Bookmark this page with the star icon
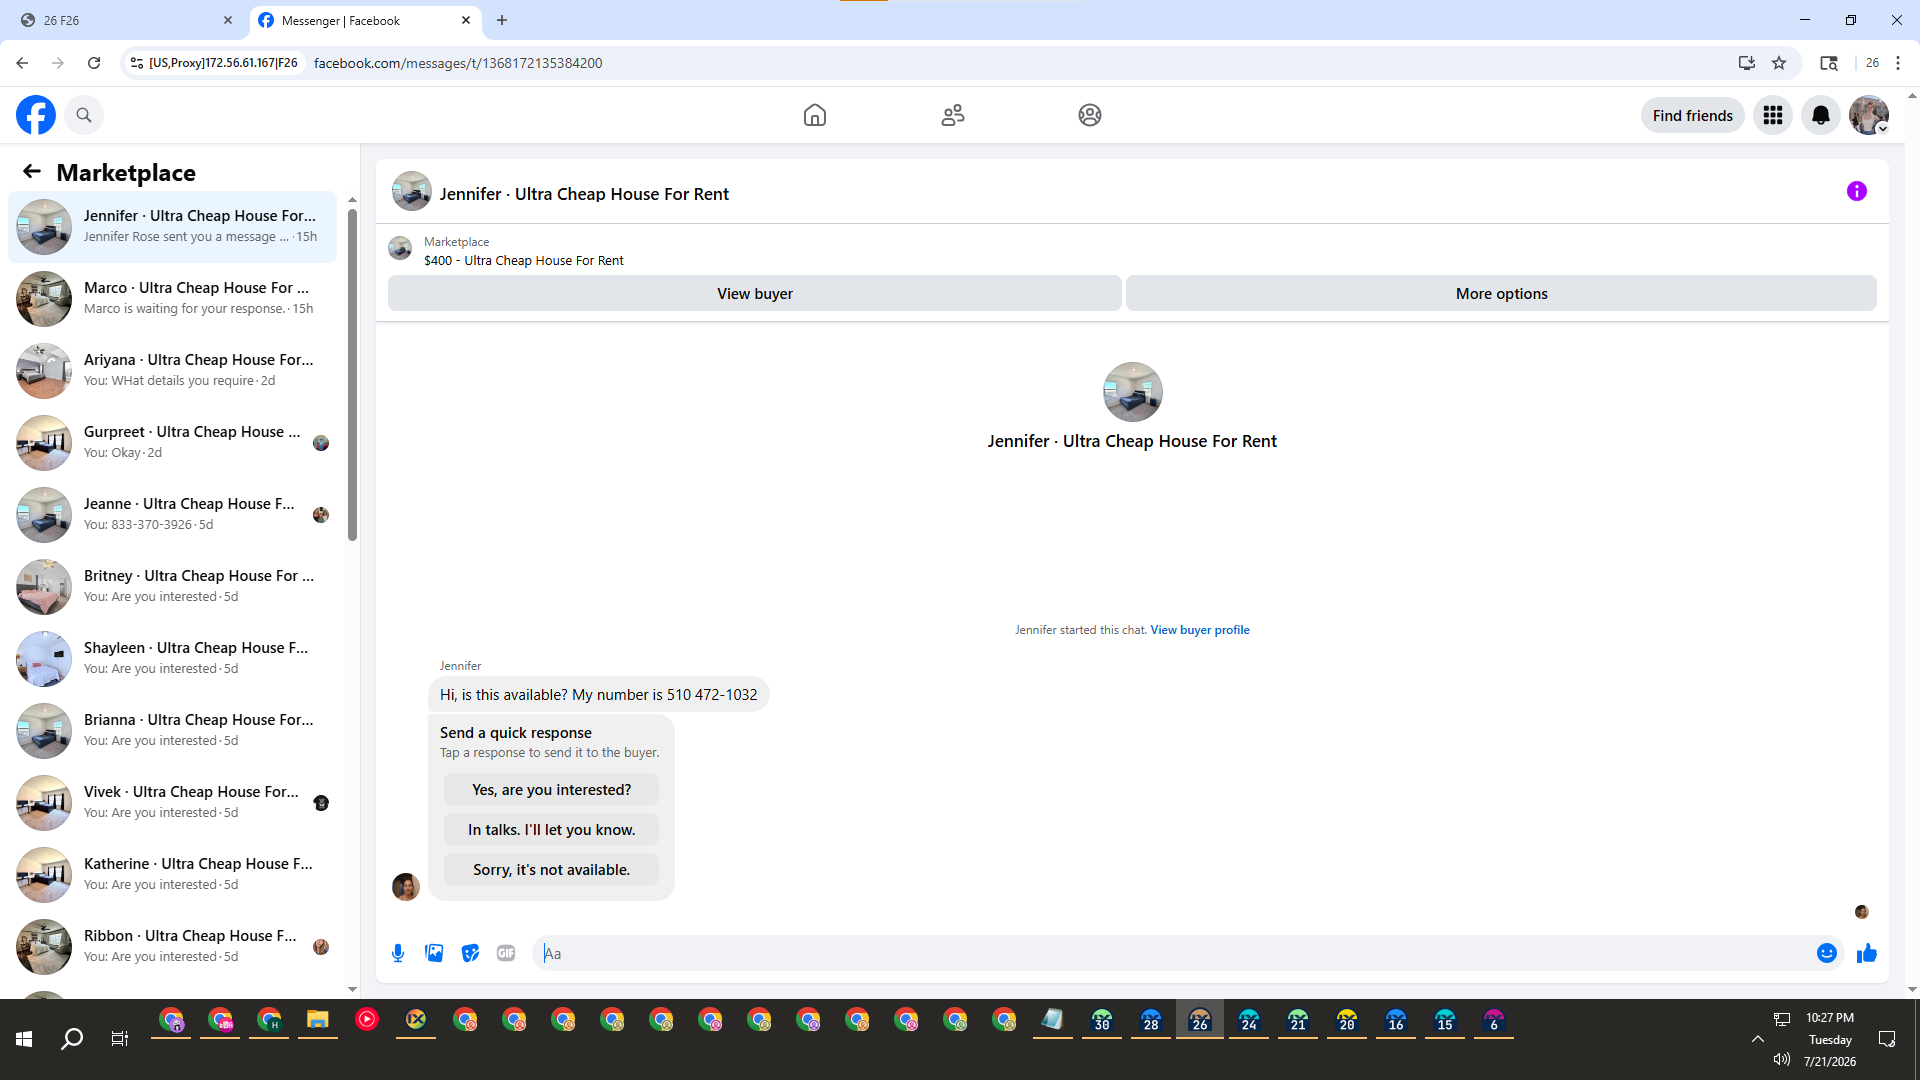1920x1080 pixels. coord(1779,63)
